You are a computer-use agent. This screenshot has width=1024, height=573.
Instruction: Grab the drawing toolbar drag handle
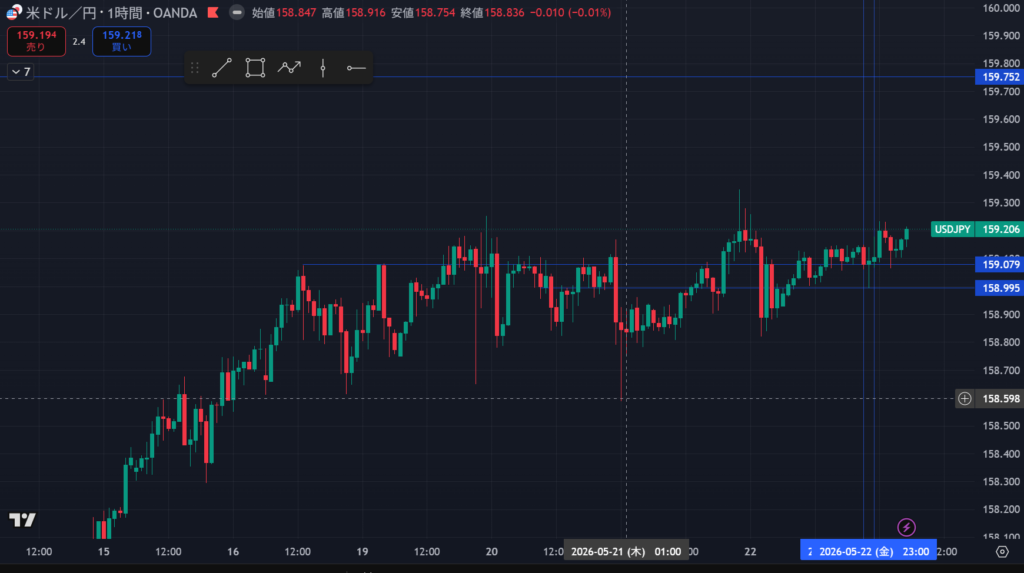(195, 68)
